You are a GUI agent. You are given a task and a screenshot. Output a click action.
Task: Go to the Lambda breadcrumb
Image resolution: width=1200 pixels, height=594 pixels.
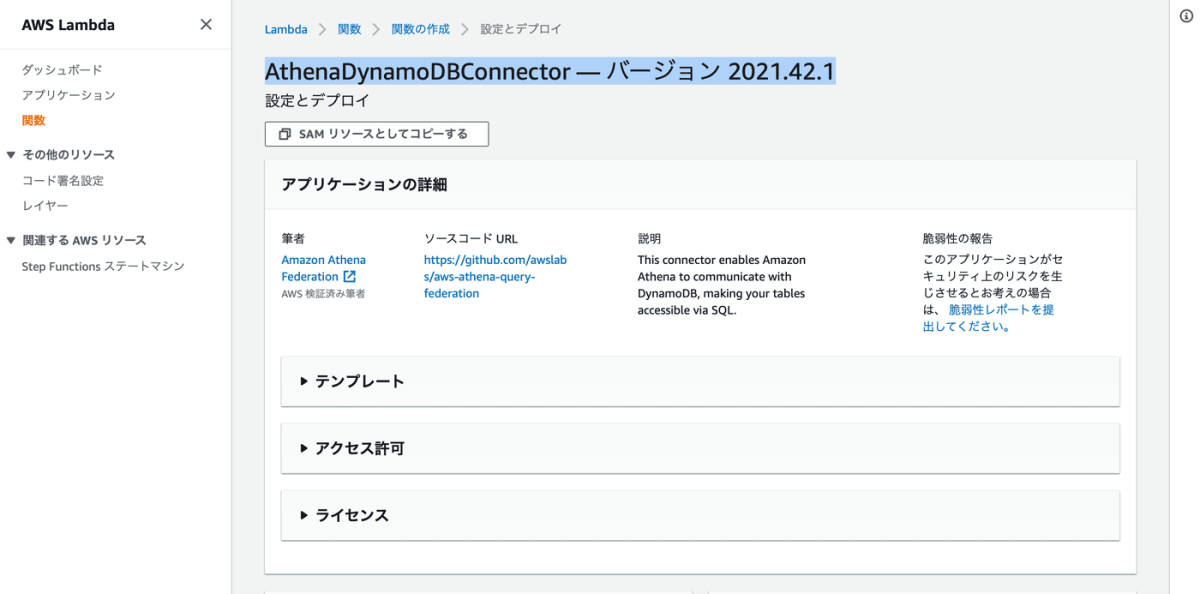coord(286,30)
